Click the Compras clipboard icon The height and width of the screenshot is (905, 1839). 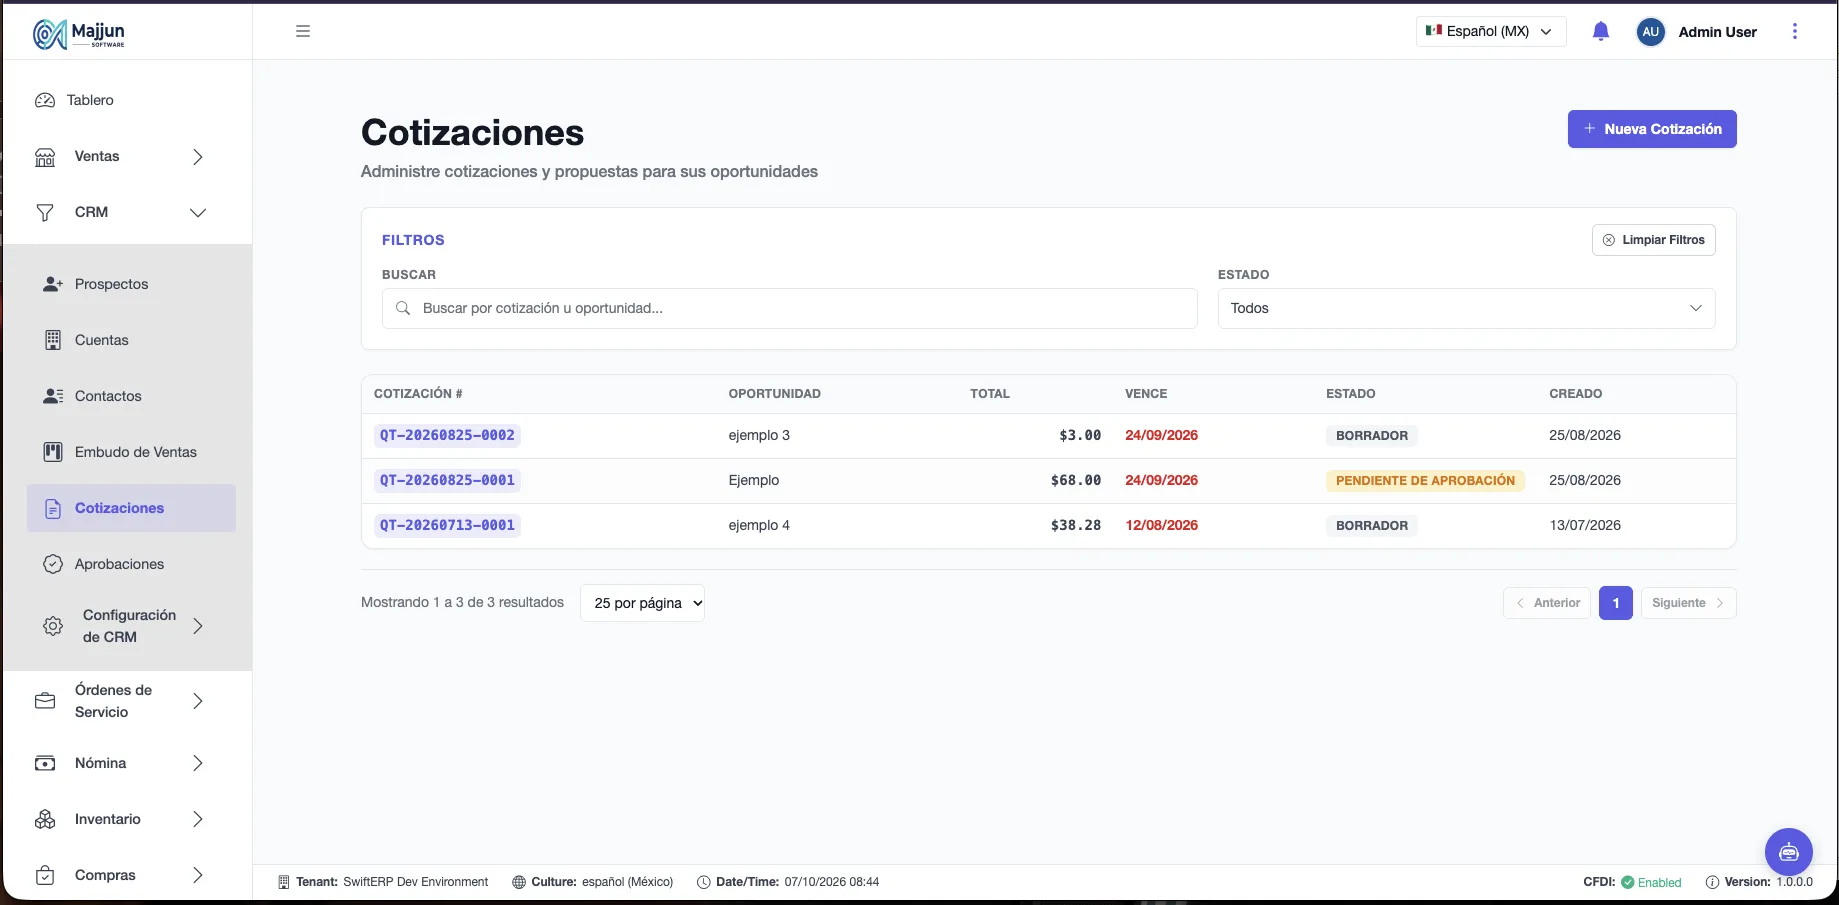click(x=45, y=875)
